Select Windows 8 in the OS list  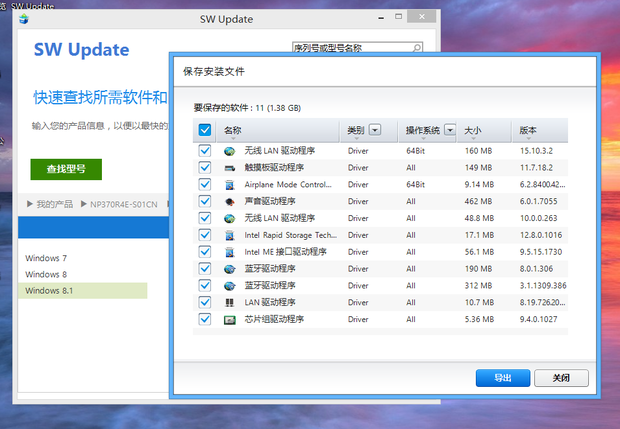tap(46, 274)
